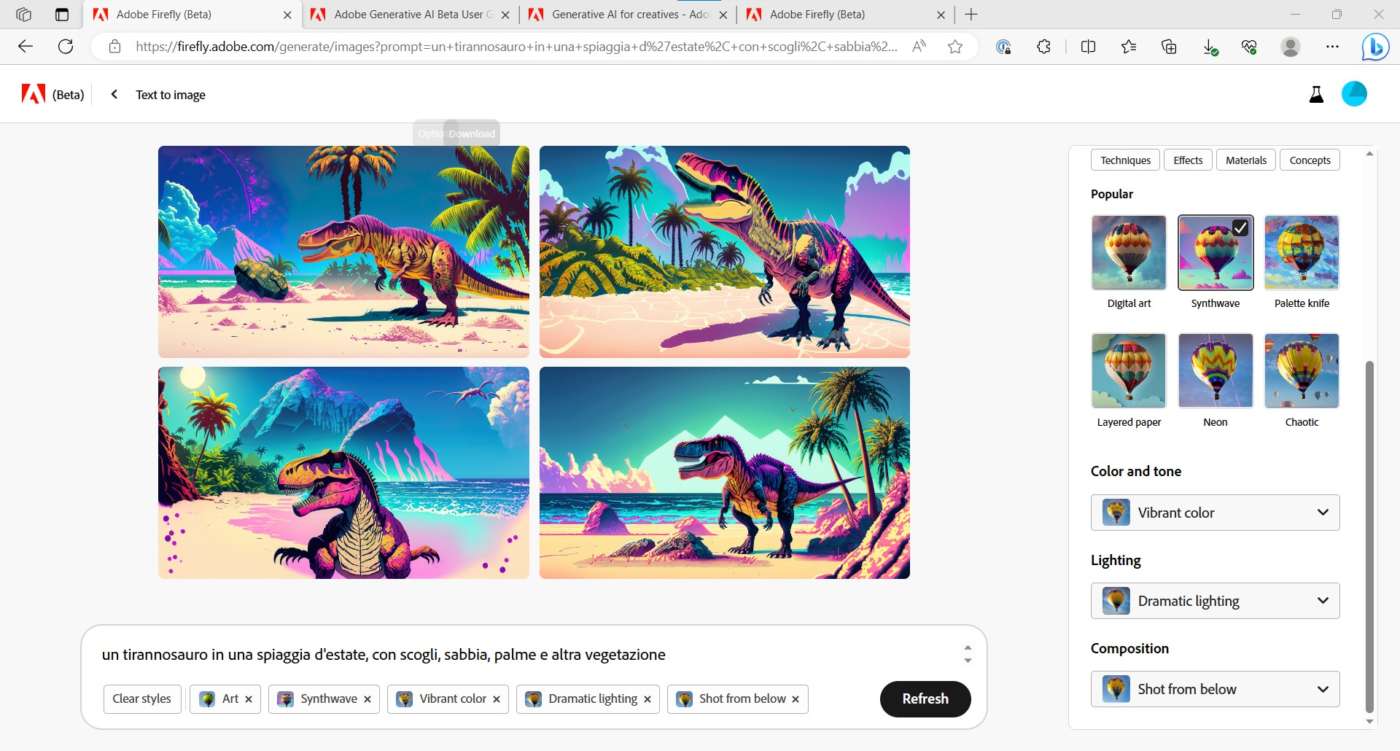View site information via the lock icon

pyautogui.click(x=114, y=46)
